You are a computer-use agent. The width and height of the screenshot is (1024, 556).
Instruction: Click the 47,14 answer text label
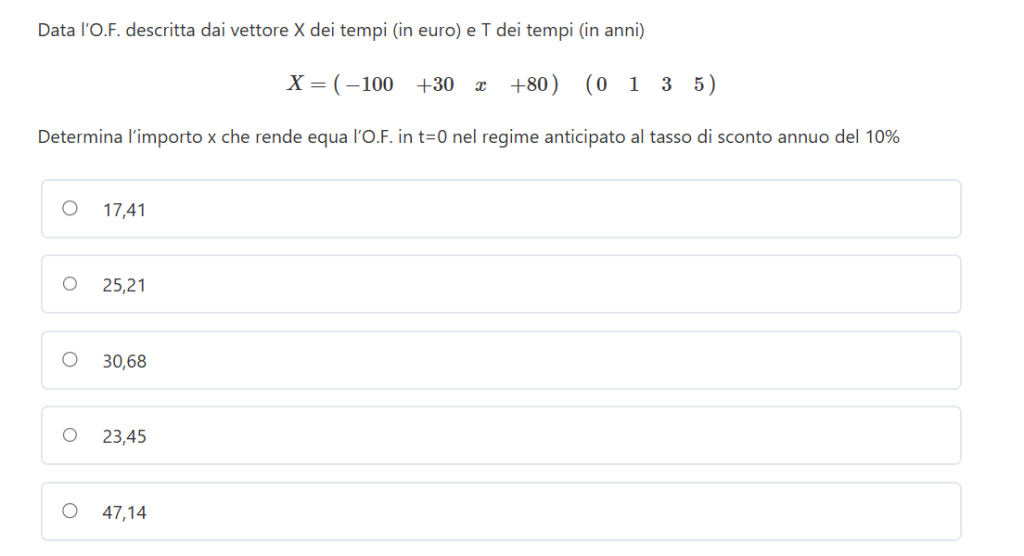tap(124, 513)
